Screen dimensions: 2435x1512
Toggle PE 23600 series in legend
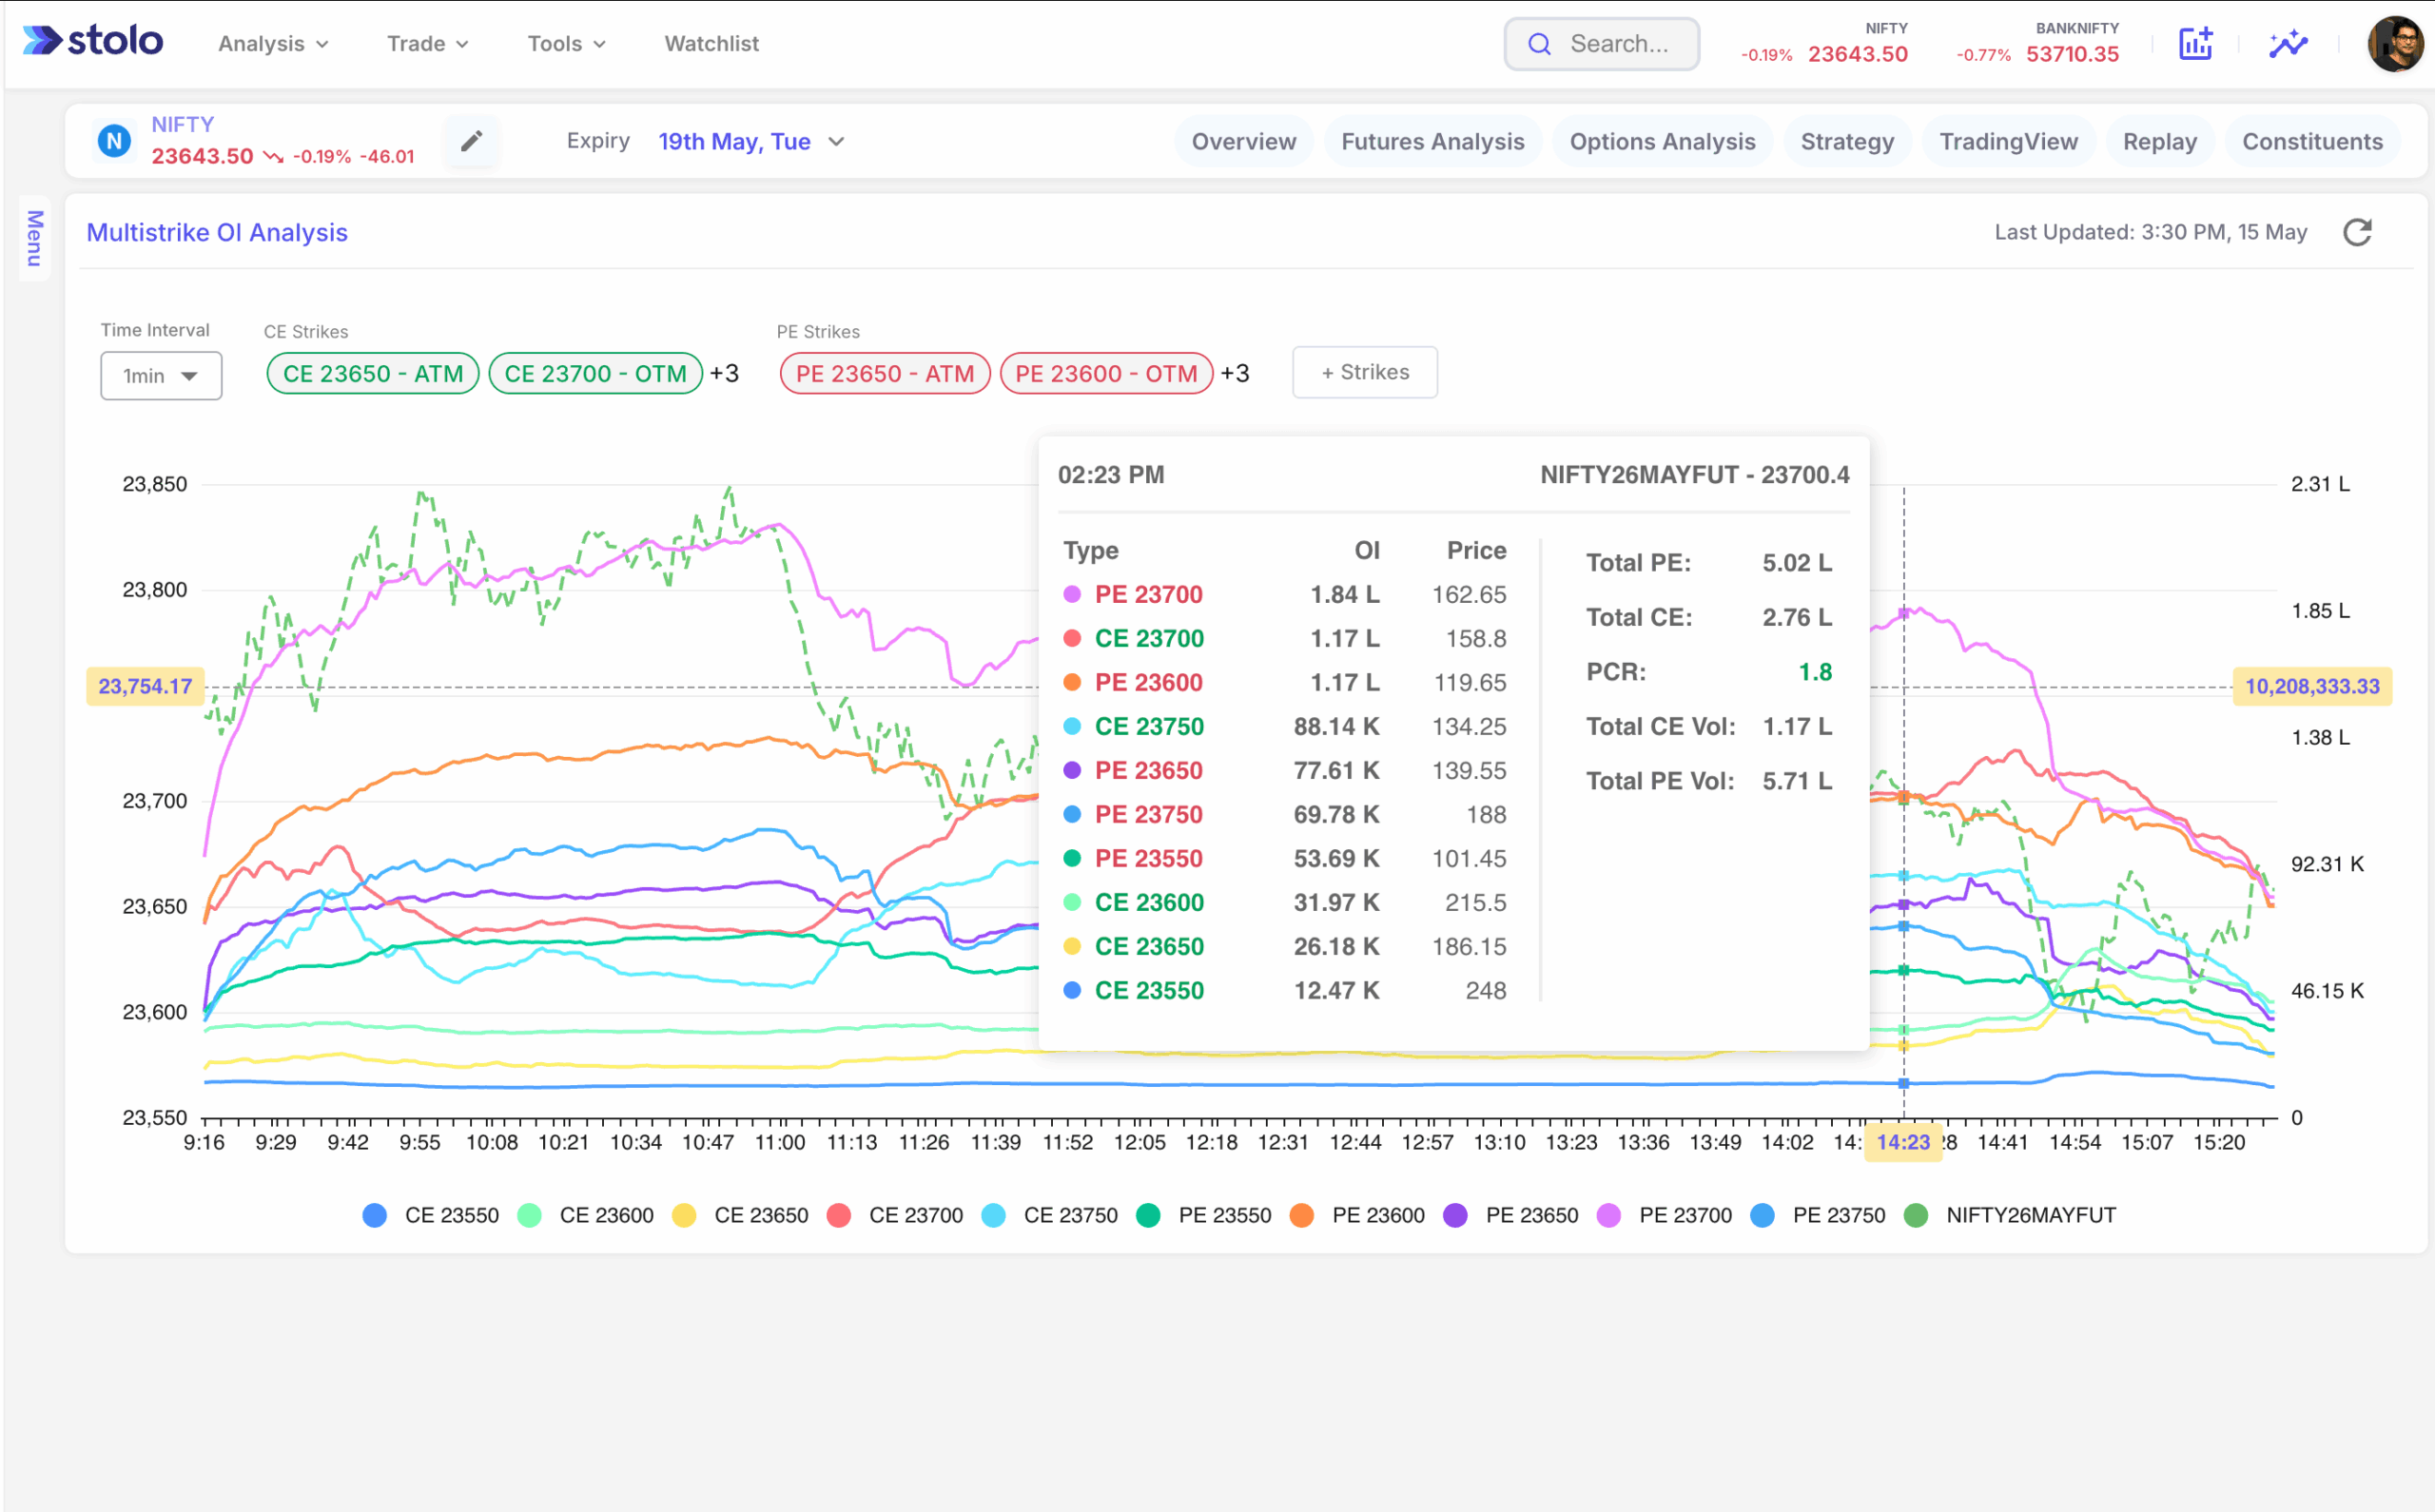tap(1357, 1215)
